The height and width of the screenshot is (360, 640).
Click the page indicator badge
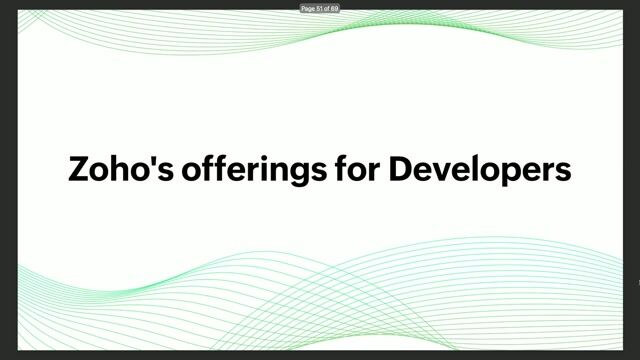(x=320, y=8)
